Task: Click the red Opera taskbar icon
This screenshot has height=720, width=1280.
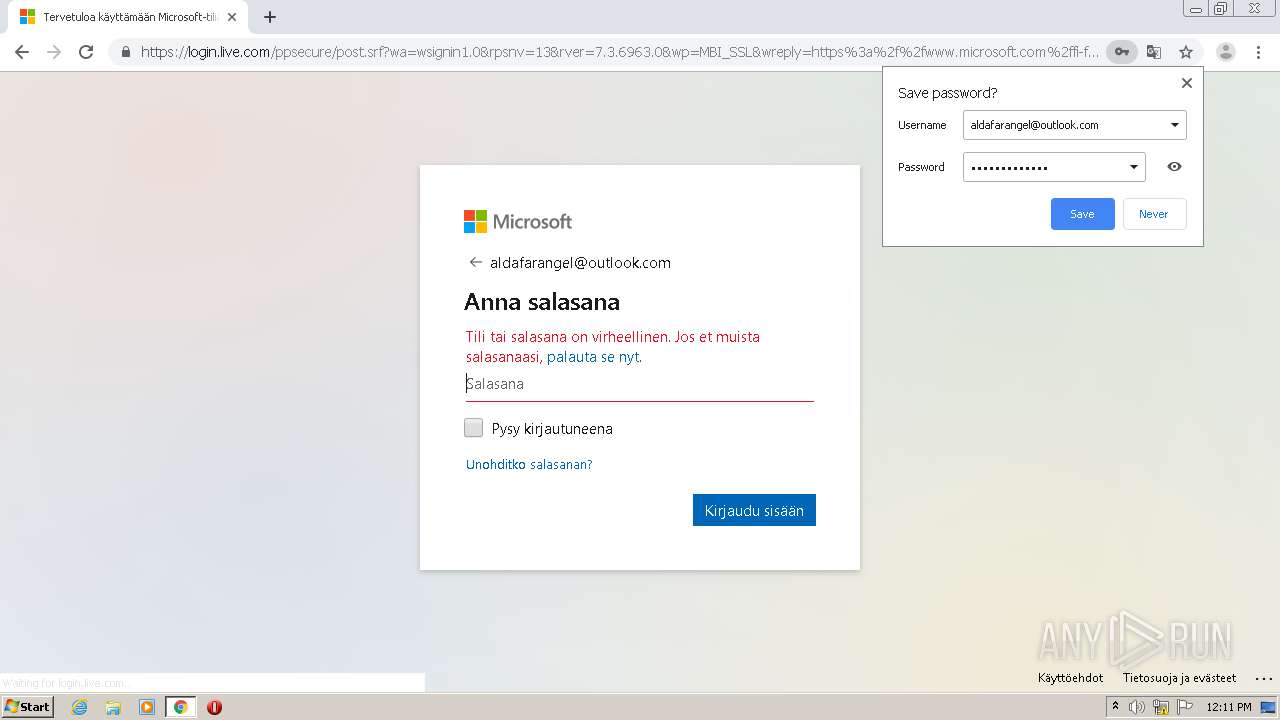Action: point(214,707)
